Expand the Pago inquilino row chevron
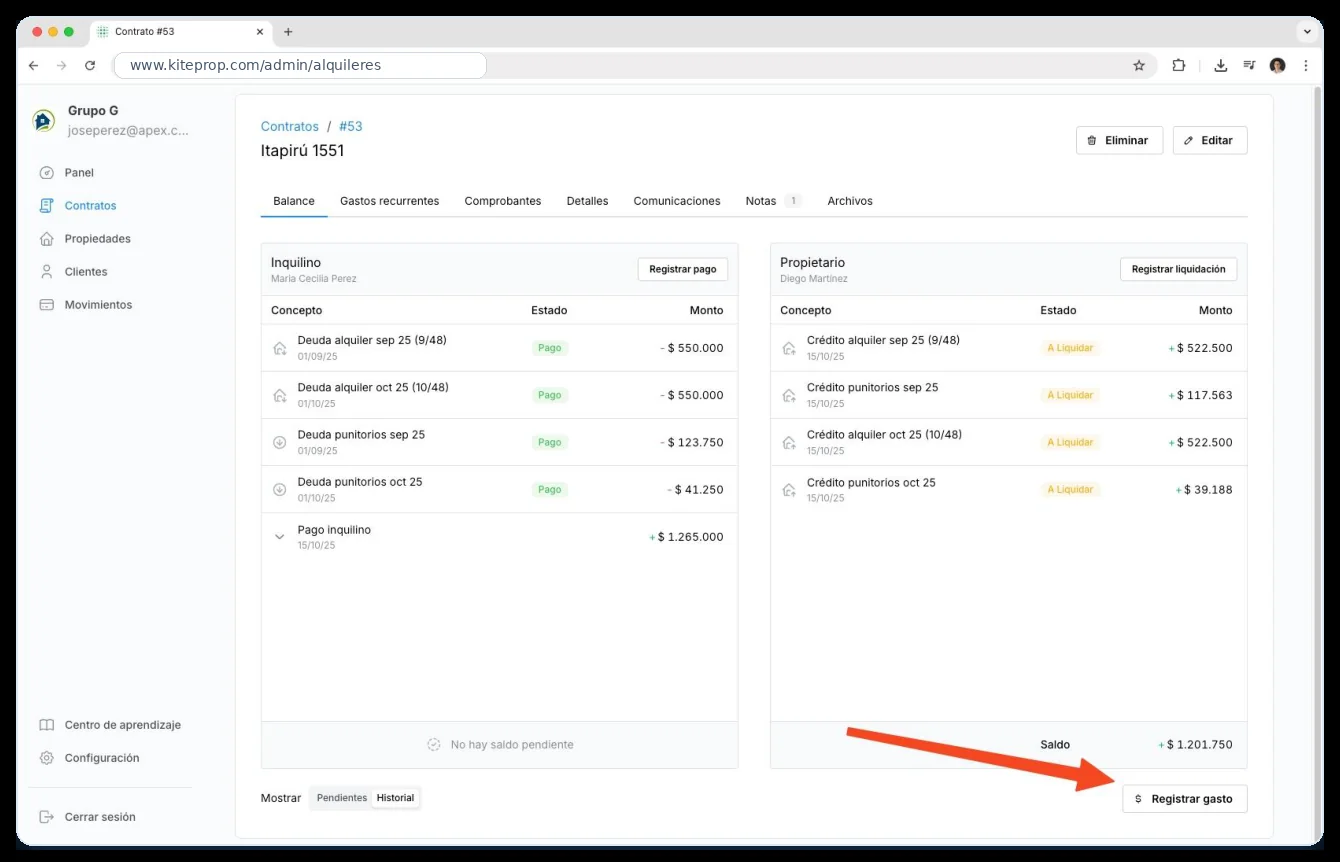The height and width of the screenshot is (862, 1340). coord(280,537)
